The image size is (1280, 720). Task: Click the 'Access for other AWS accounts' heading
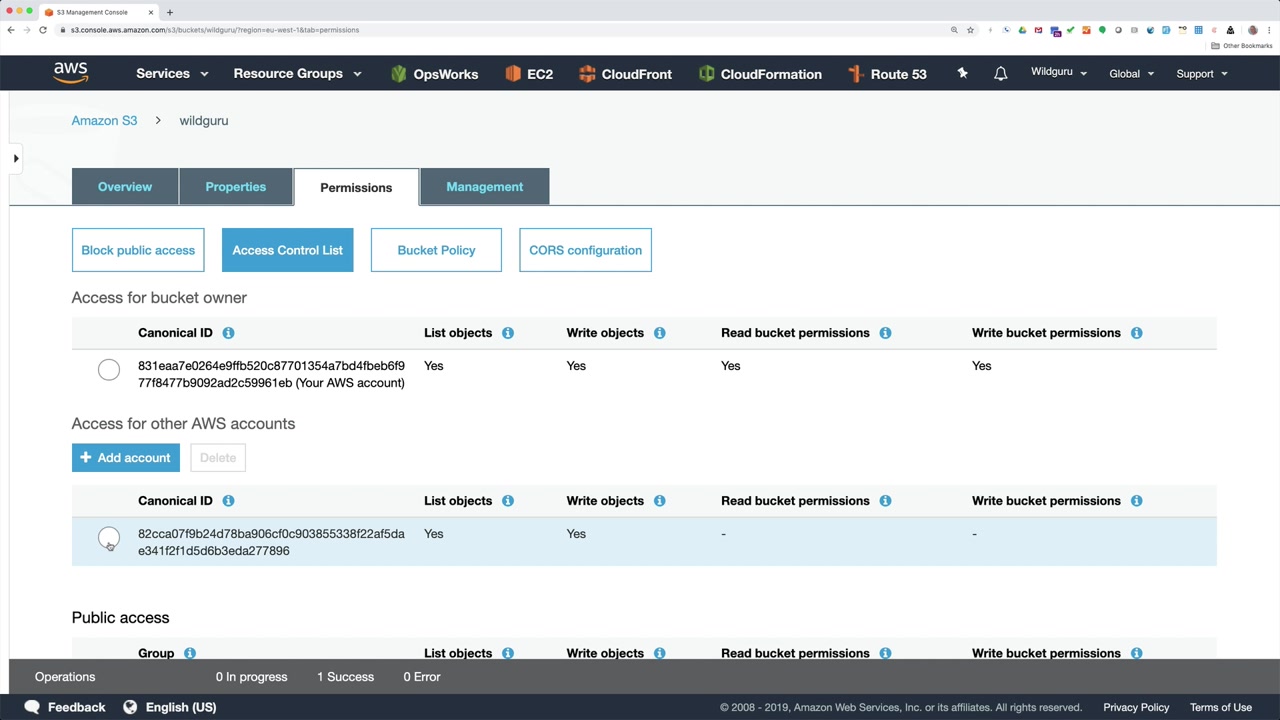183,424
